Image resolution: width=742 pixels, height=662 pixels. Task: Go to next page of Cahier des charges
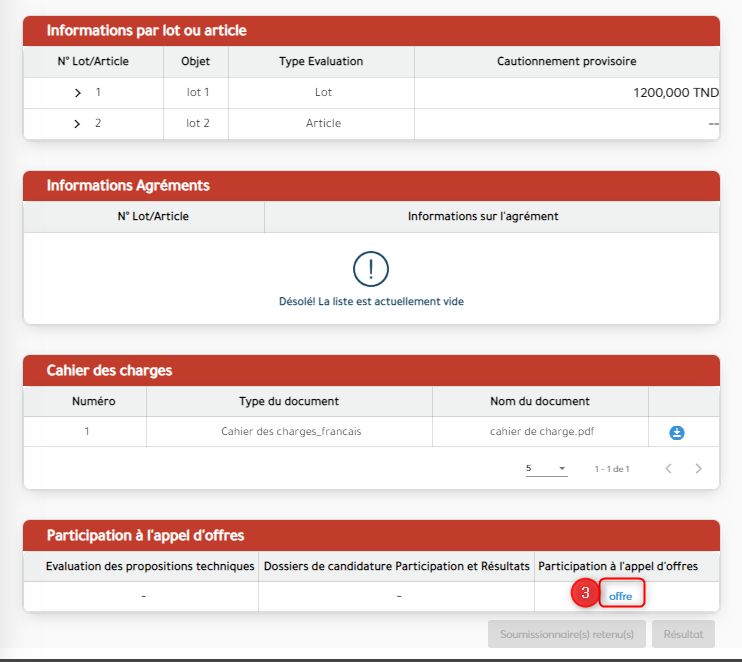coord(698,468)
